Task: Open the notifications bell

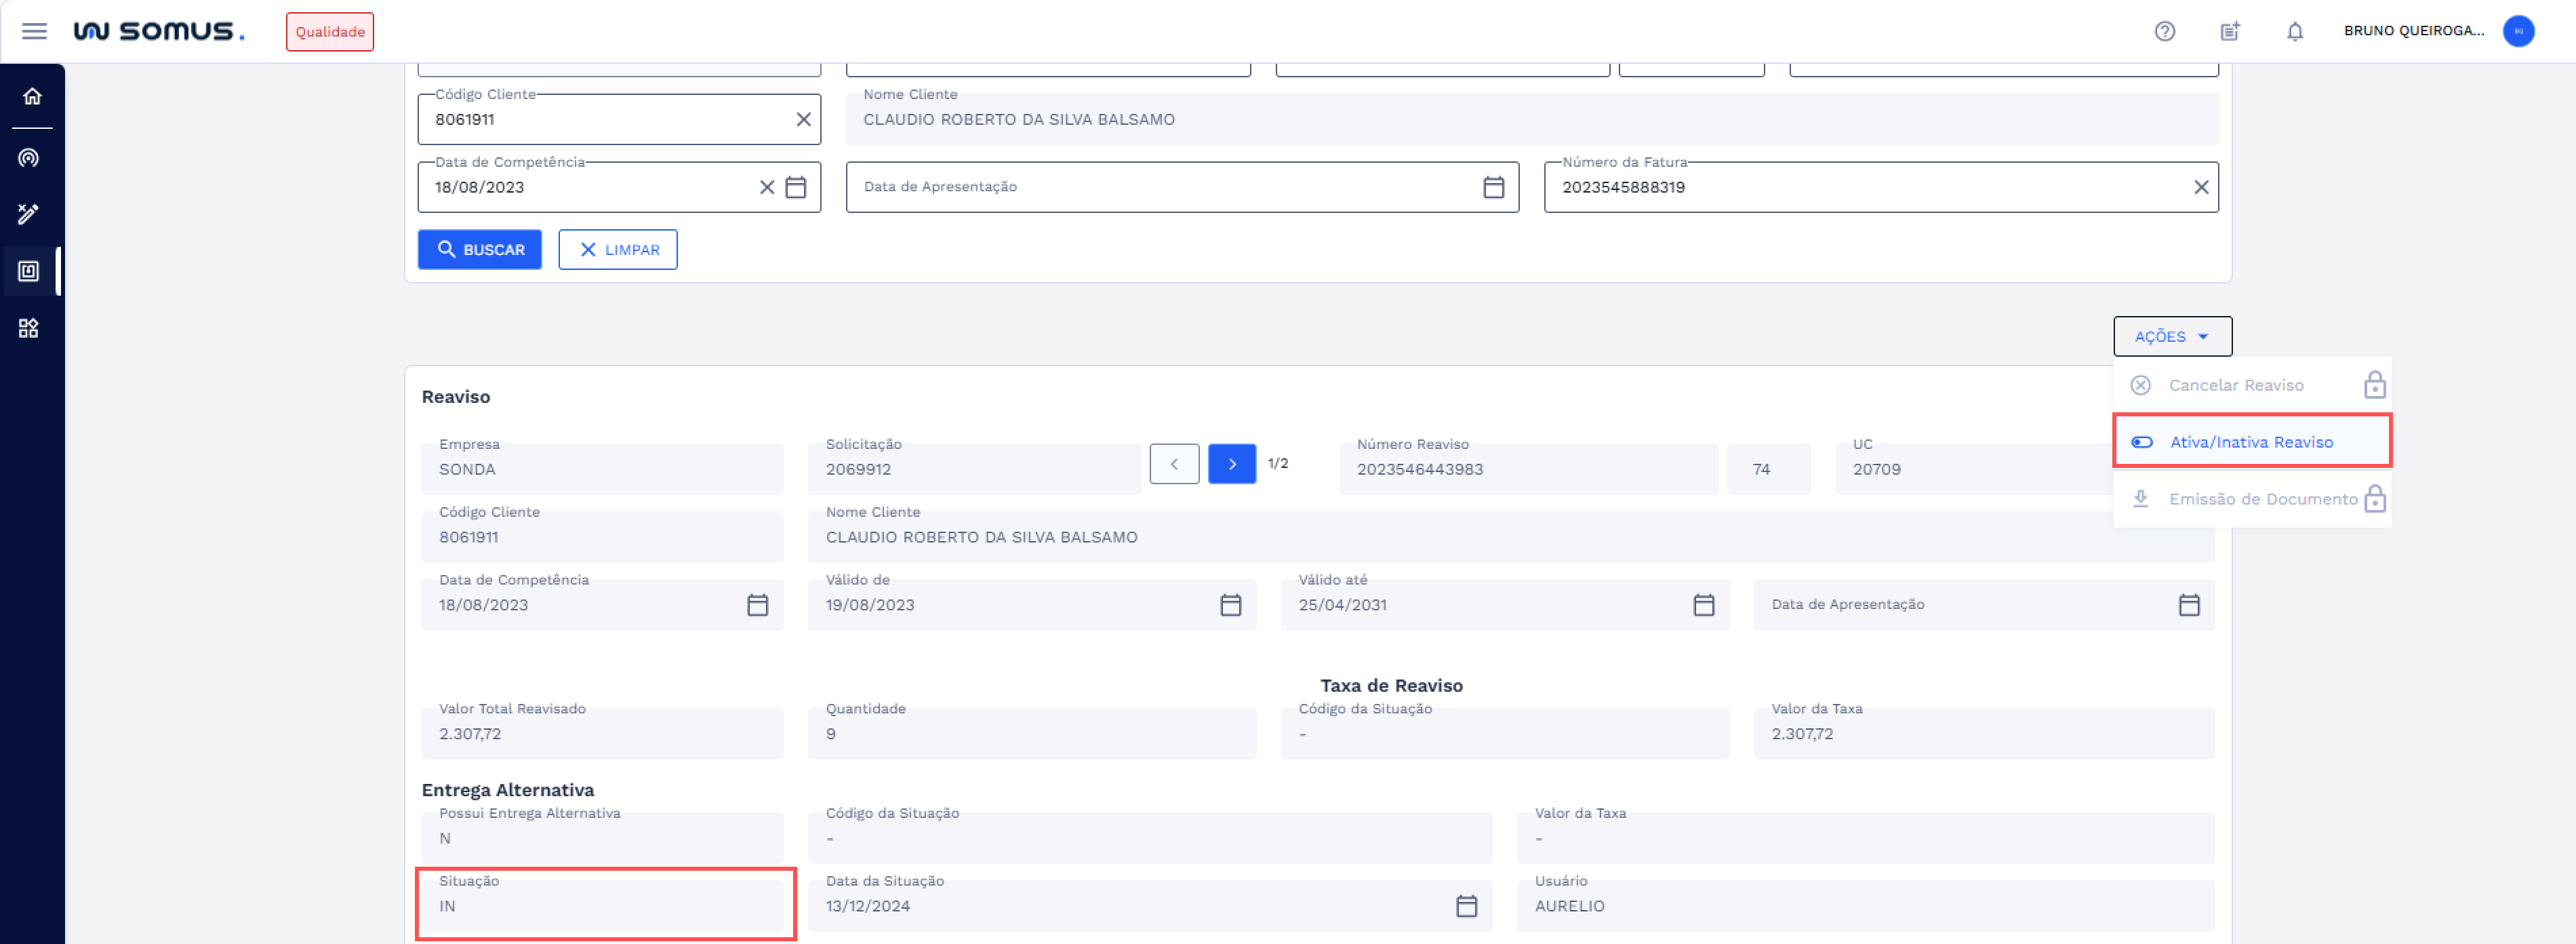Action: coord(2294,31)
